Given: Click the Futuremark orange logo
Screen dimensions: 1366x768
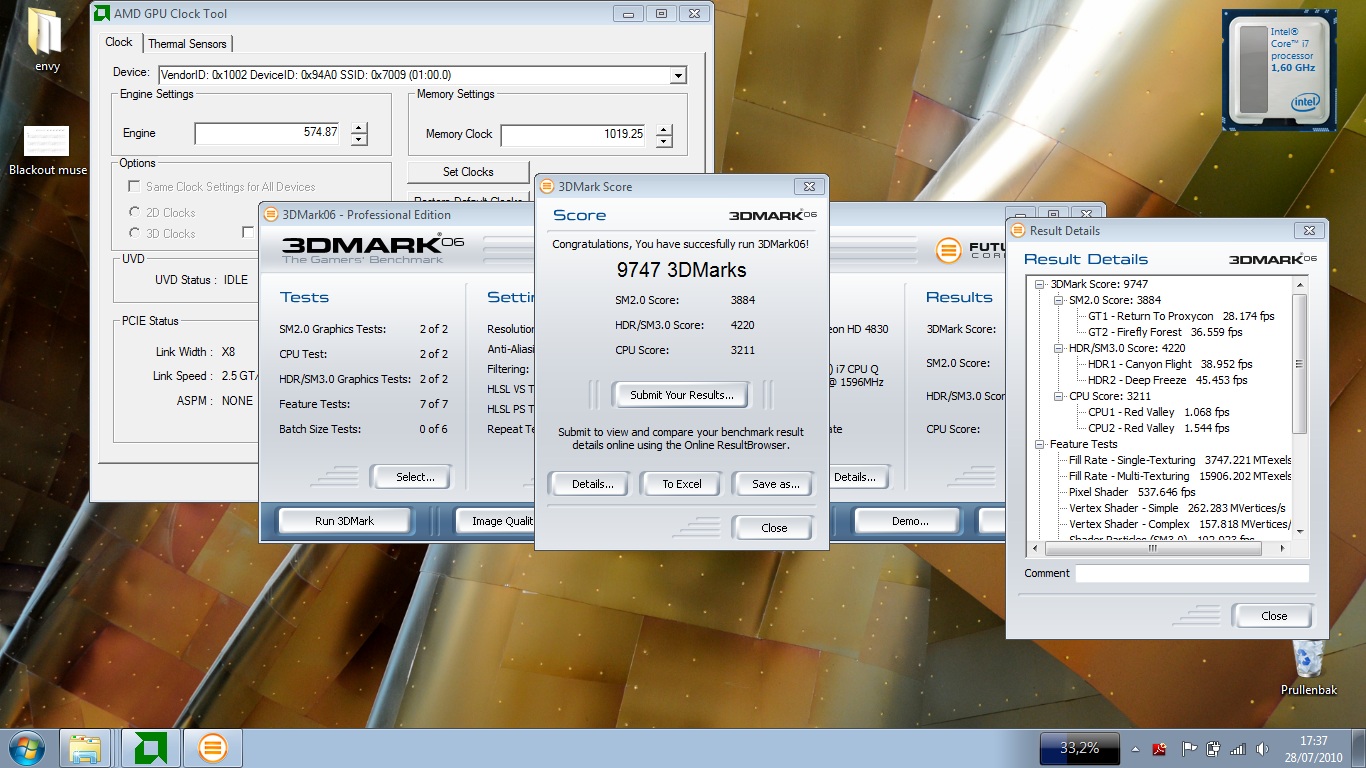Looking at the screenshot, I should click(949, 251).
